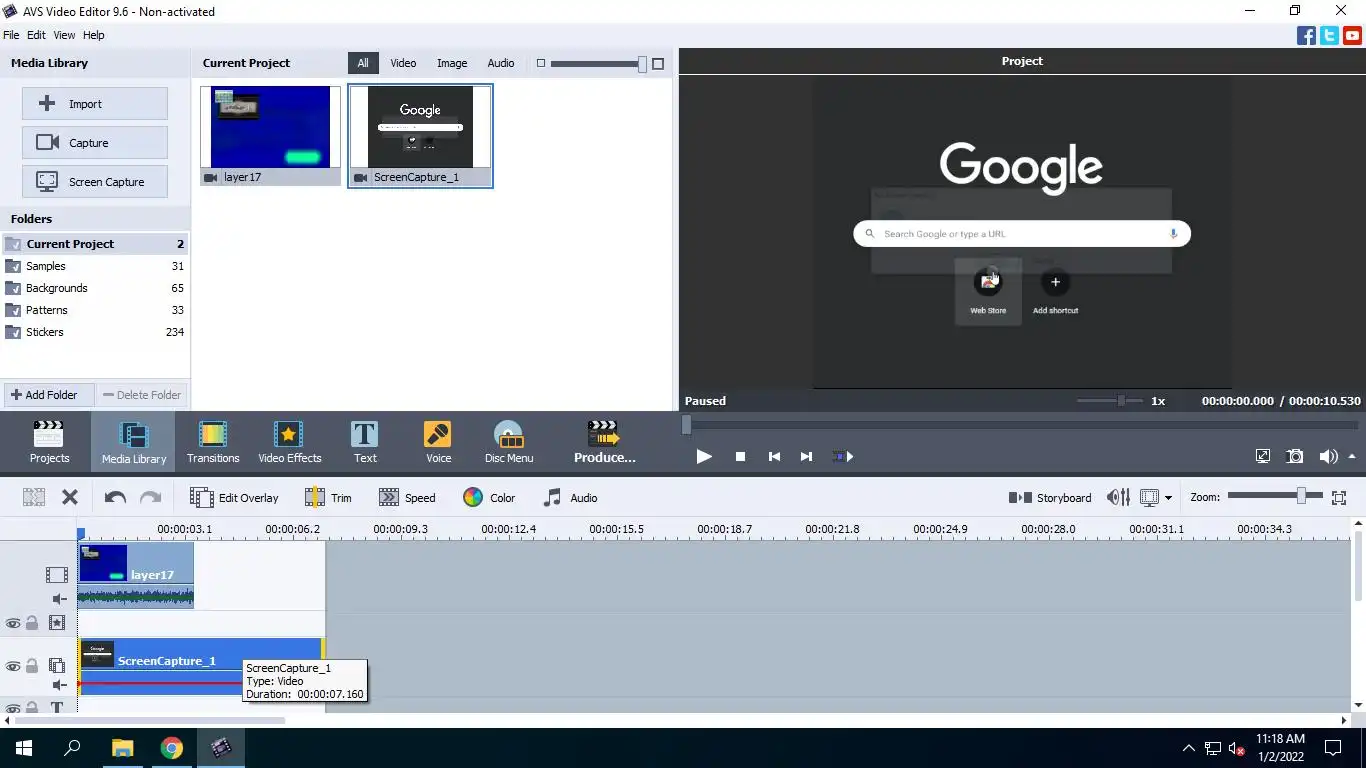The width and height of the screenshot is (1366, 768).
Task: Show All media filter tab
Action: click(363, 63)
